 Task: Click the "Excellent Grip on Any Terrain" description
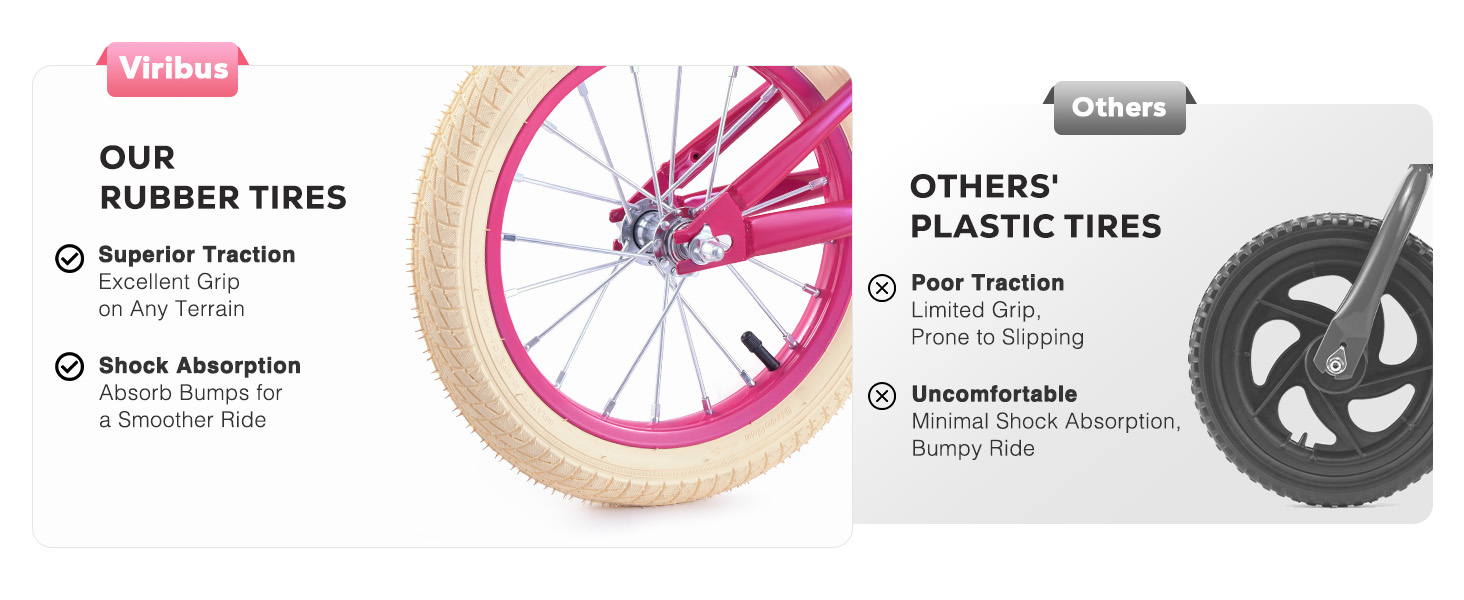pyautogui.click(x=171, y=296)
